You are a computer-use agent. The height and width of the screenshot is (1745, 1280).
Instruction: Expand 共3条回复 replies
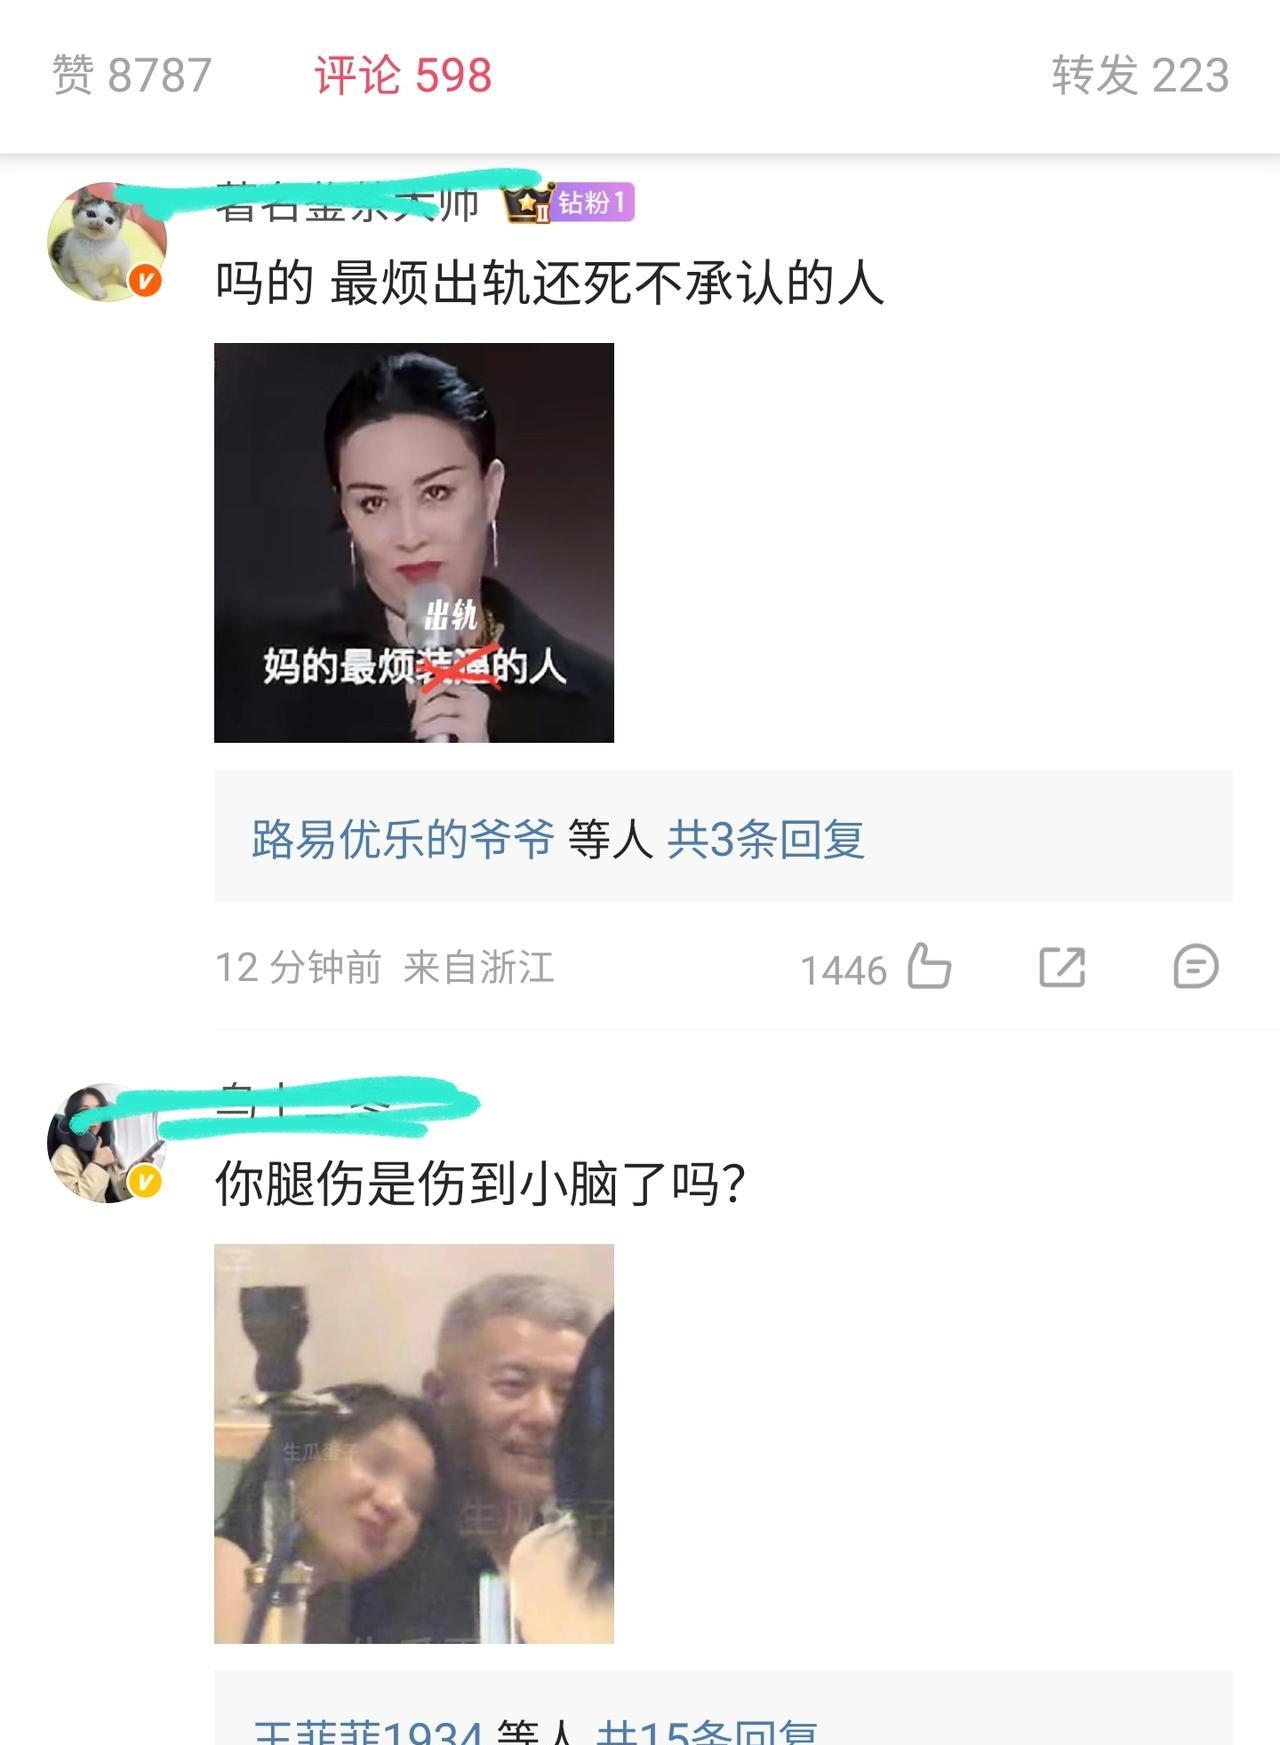766,838
